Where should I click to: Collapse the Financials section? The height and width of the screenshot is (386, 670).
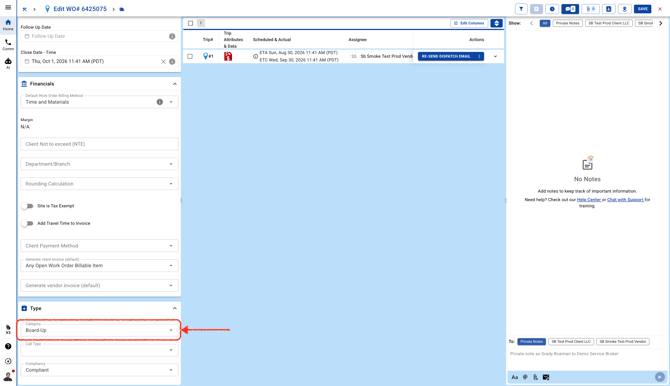coord(174,84)
